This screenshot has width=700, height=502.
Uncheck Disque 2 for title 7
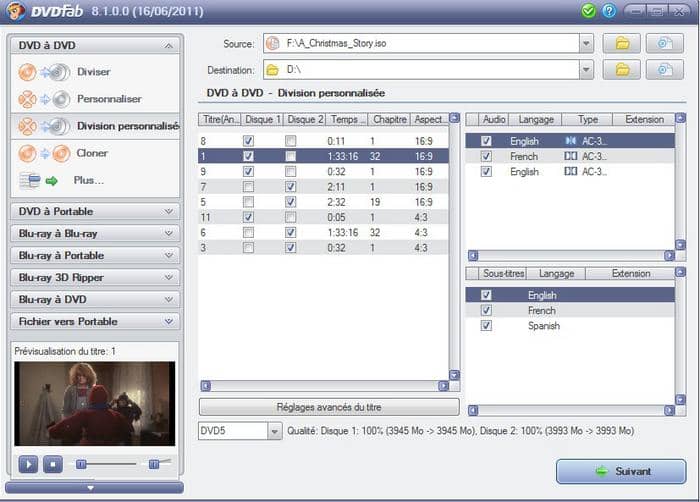click(290, 187)
